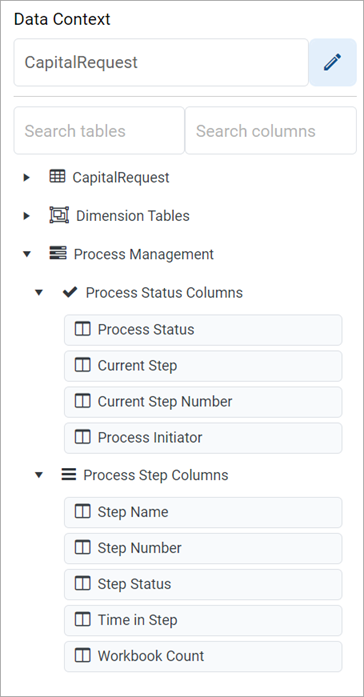Click the Dimension Tables group icon
The height and width of the screenshot is (697, 364).
[59, 216]
